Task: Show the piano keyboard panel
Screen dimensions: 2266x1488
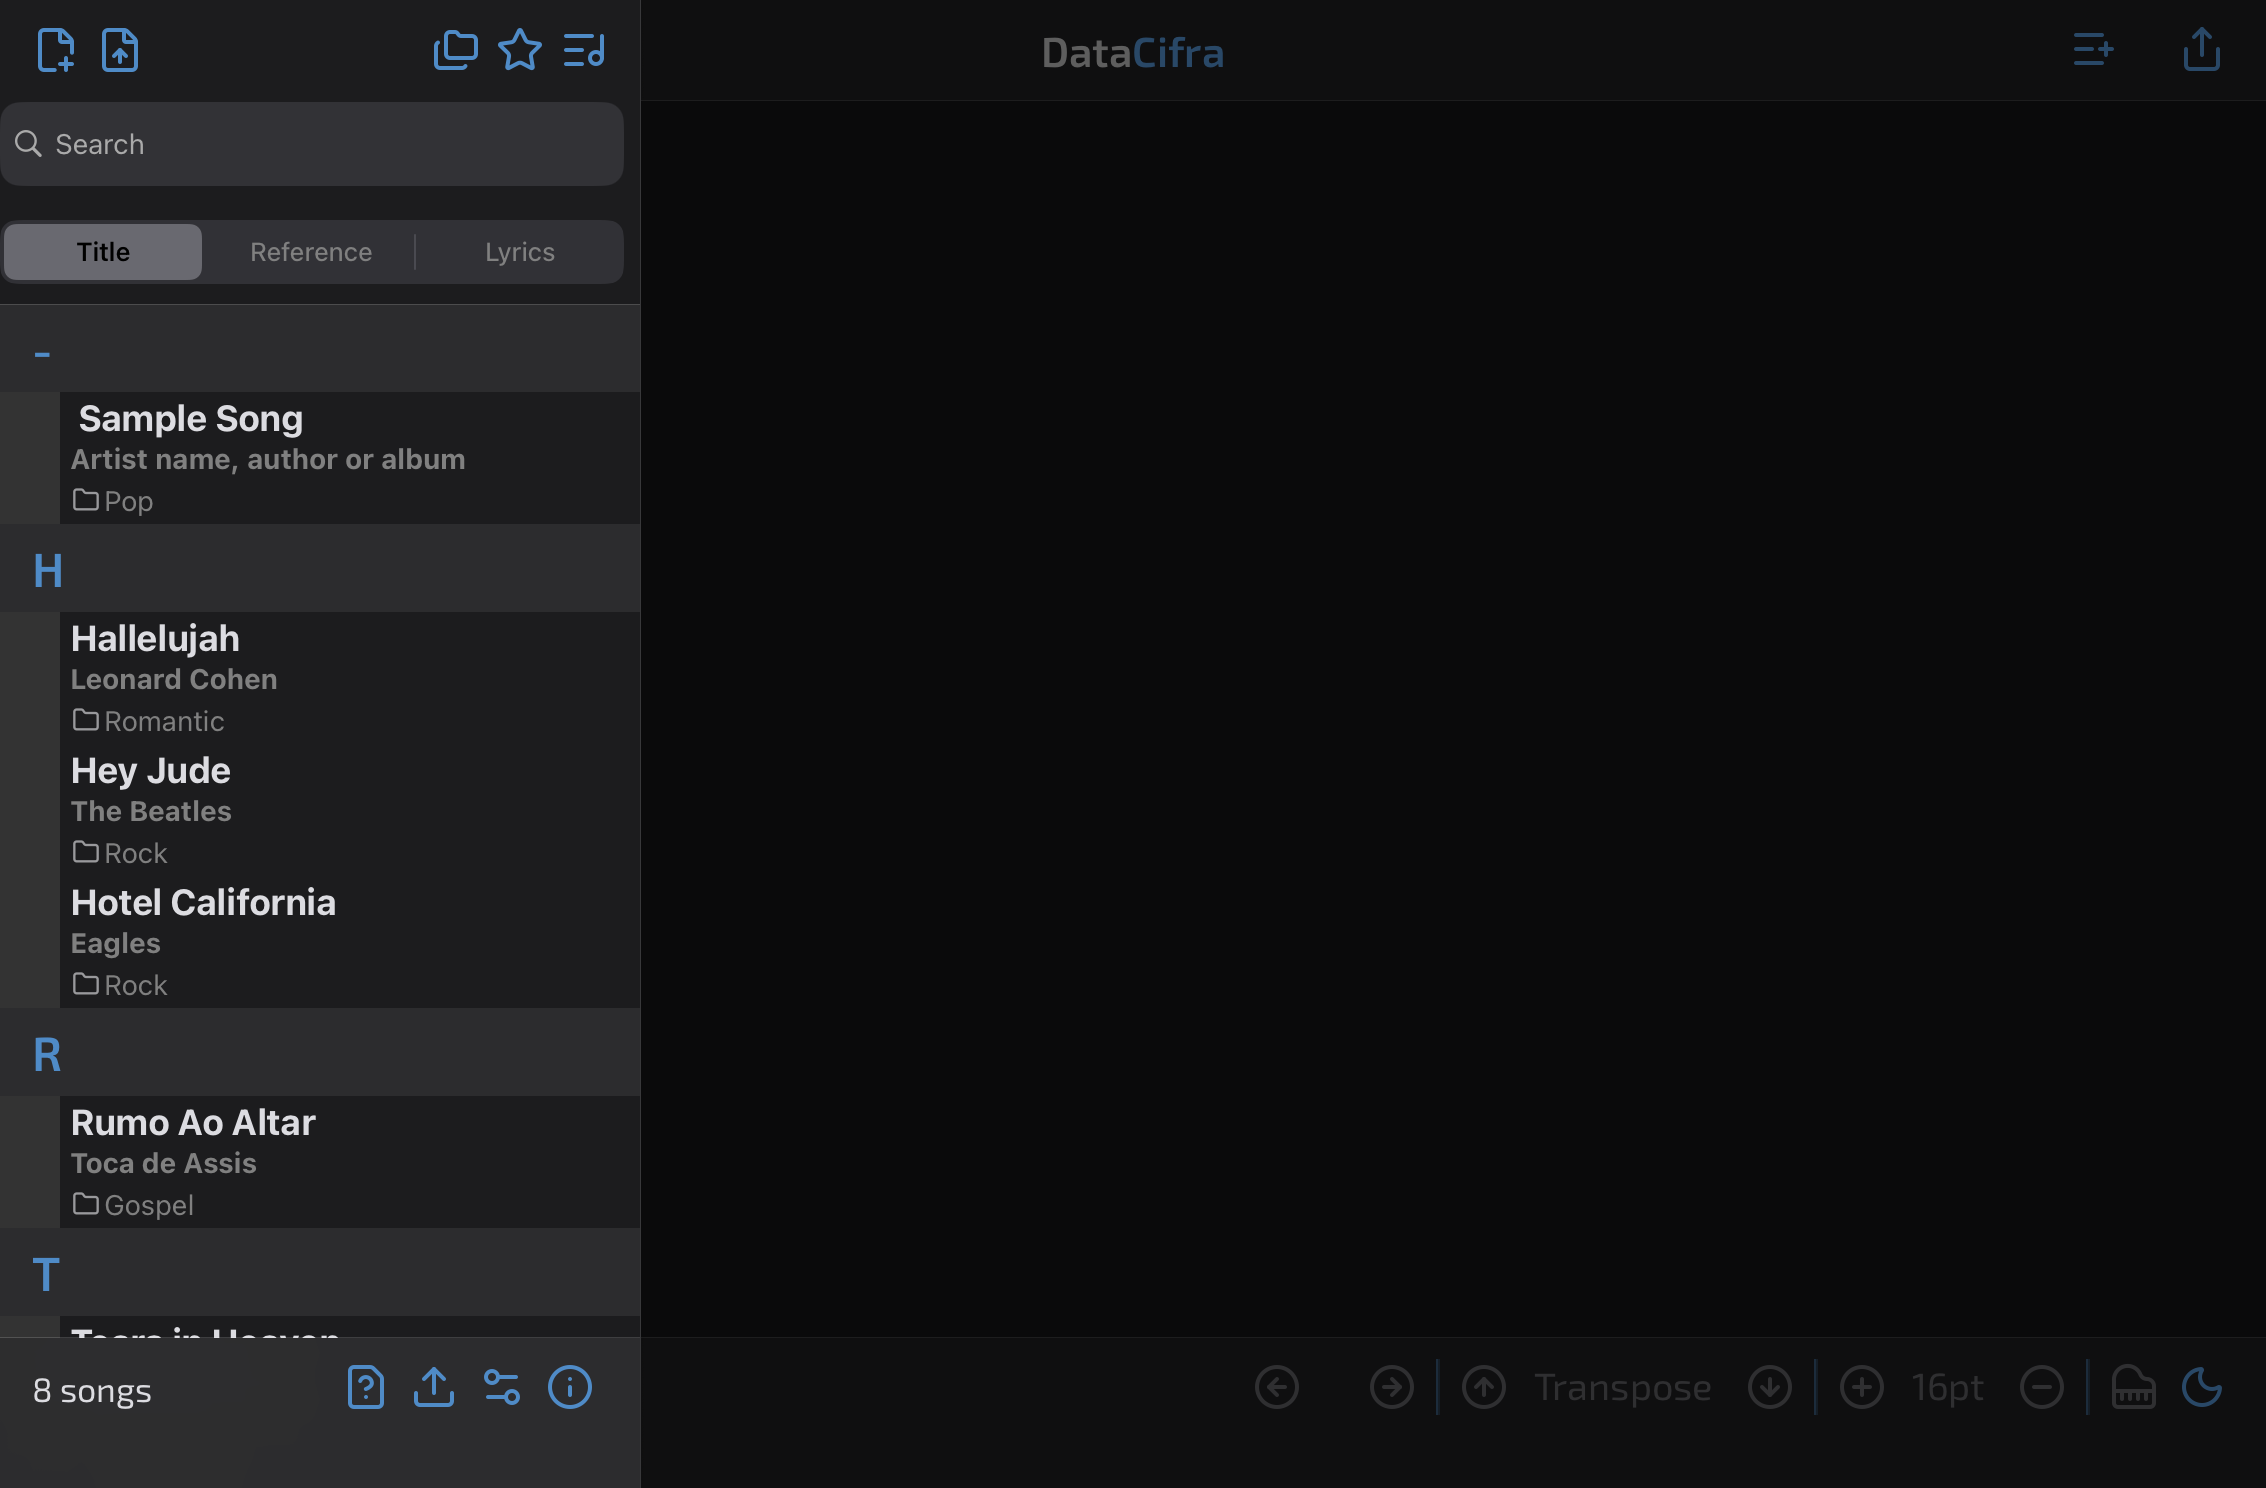Action: pos(2132,1388)
